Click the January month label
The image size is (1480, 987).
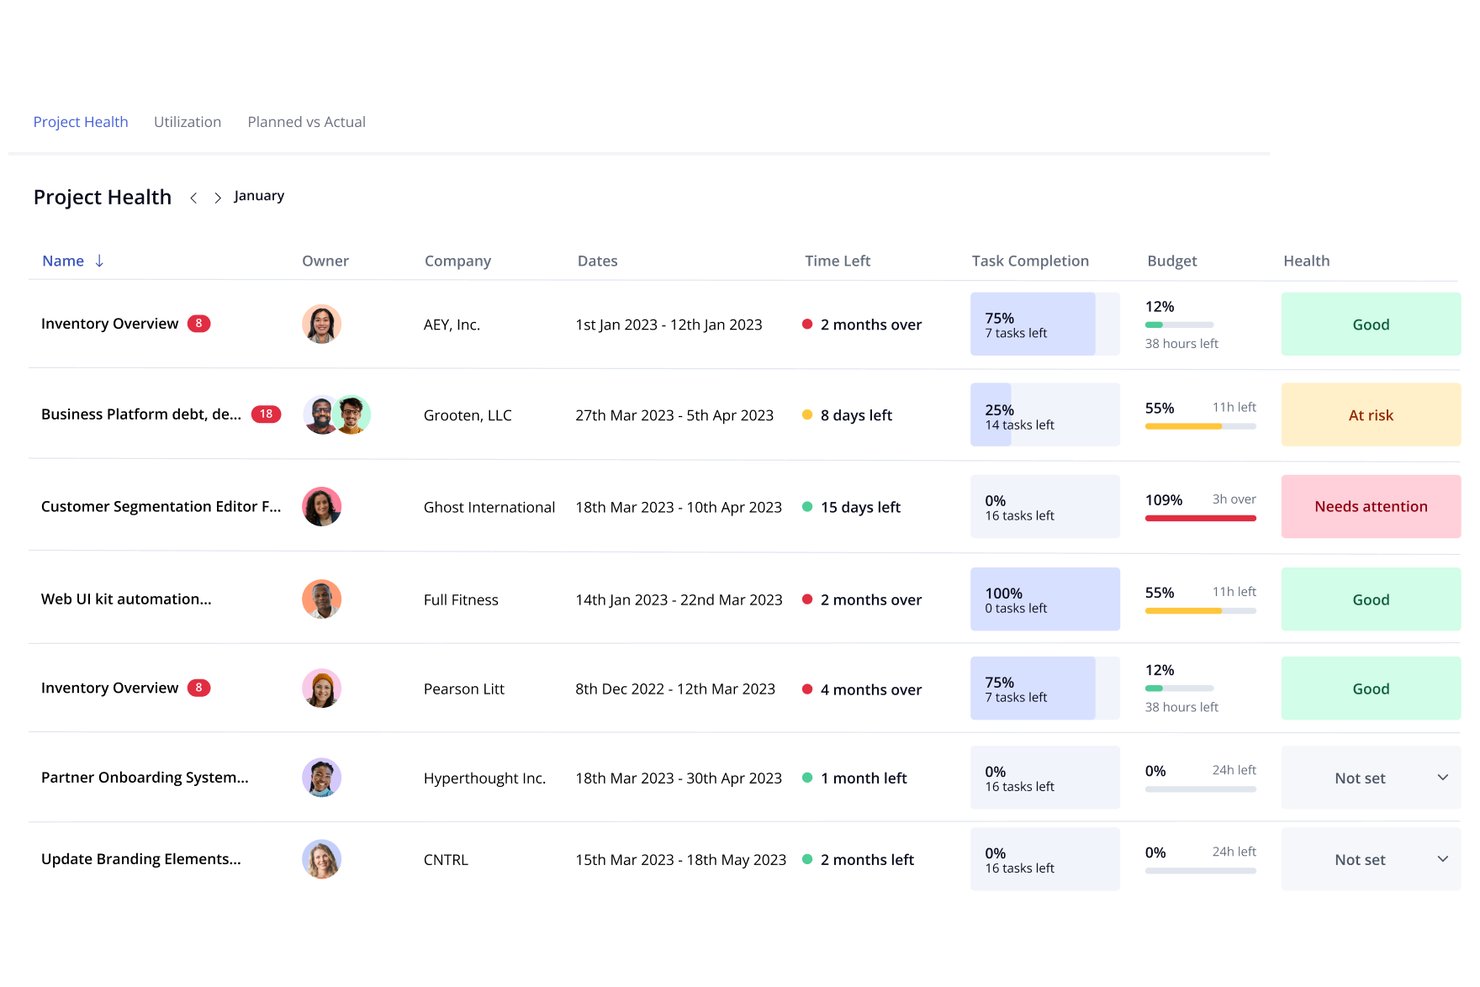click(259, 196)
